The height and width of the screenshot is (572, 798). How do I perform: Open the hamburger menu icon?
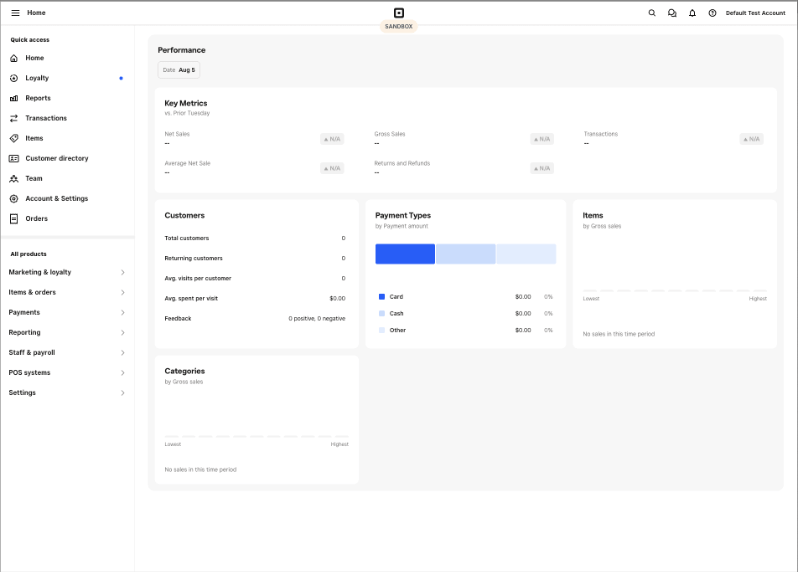coord(15,13)
